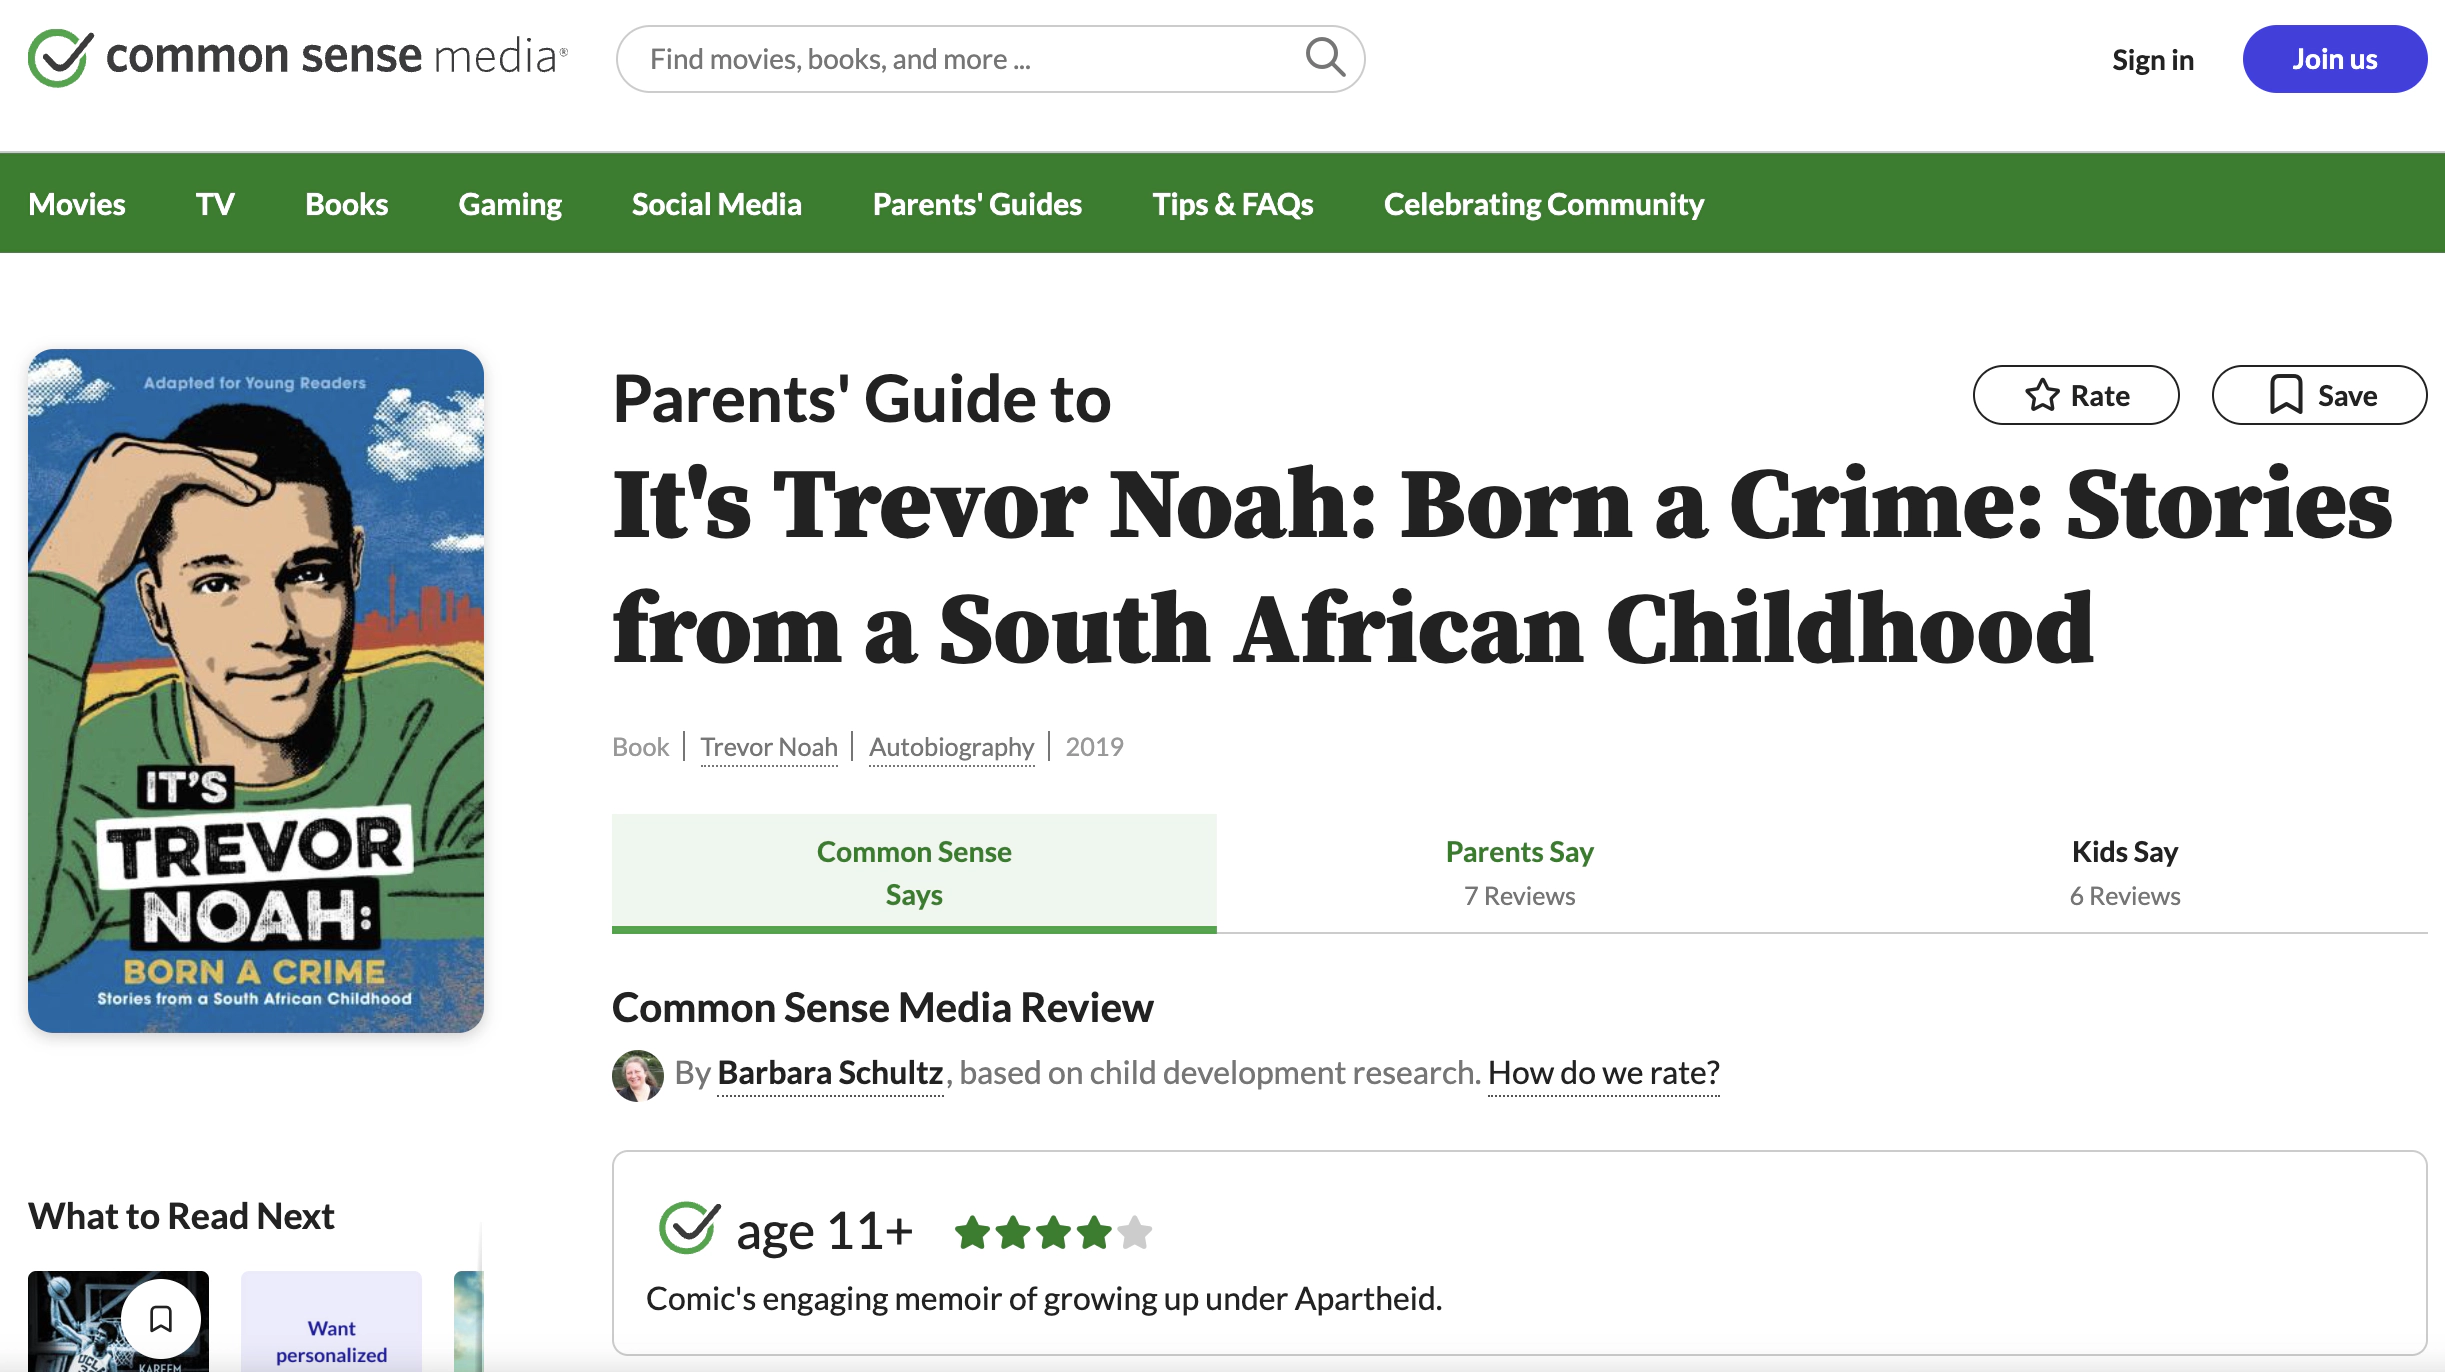
Task: Open the Trevor Noah author page
Action: (x=768, y=746)
